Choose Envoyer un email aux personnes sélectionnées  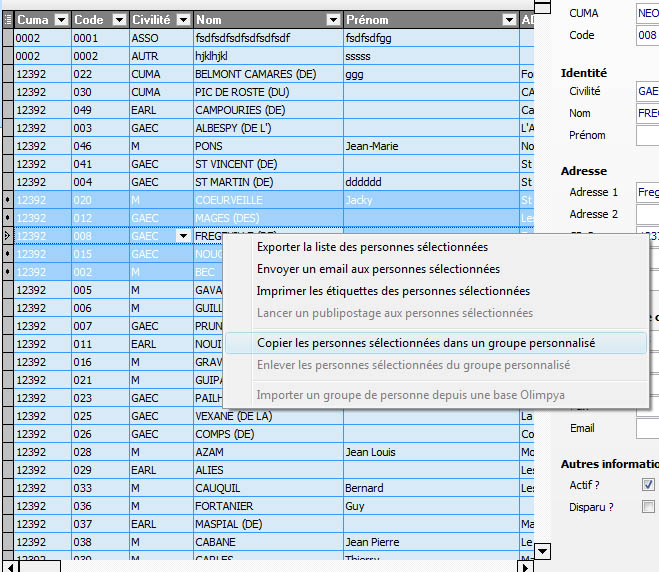click(x=378, y=269)
